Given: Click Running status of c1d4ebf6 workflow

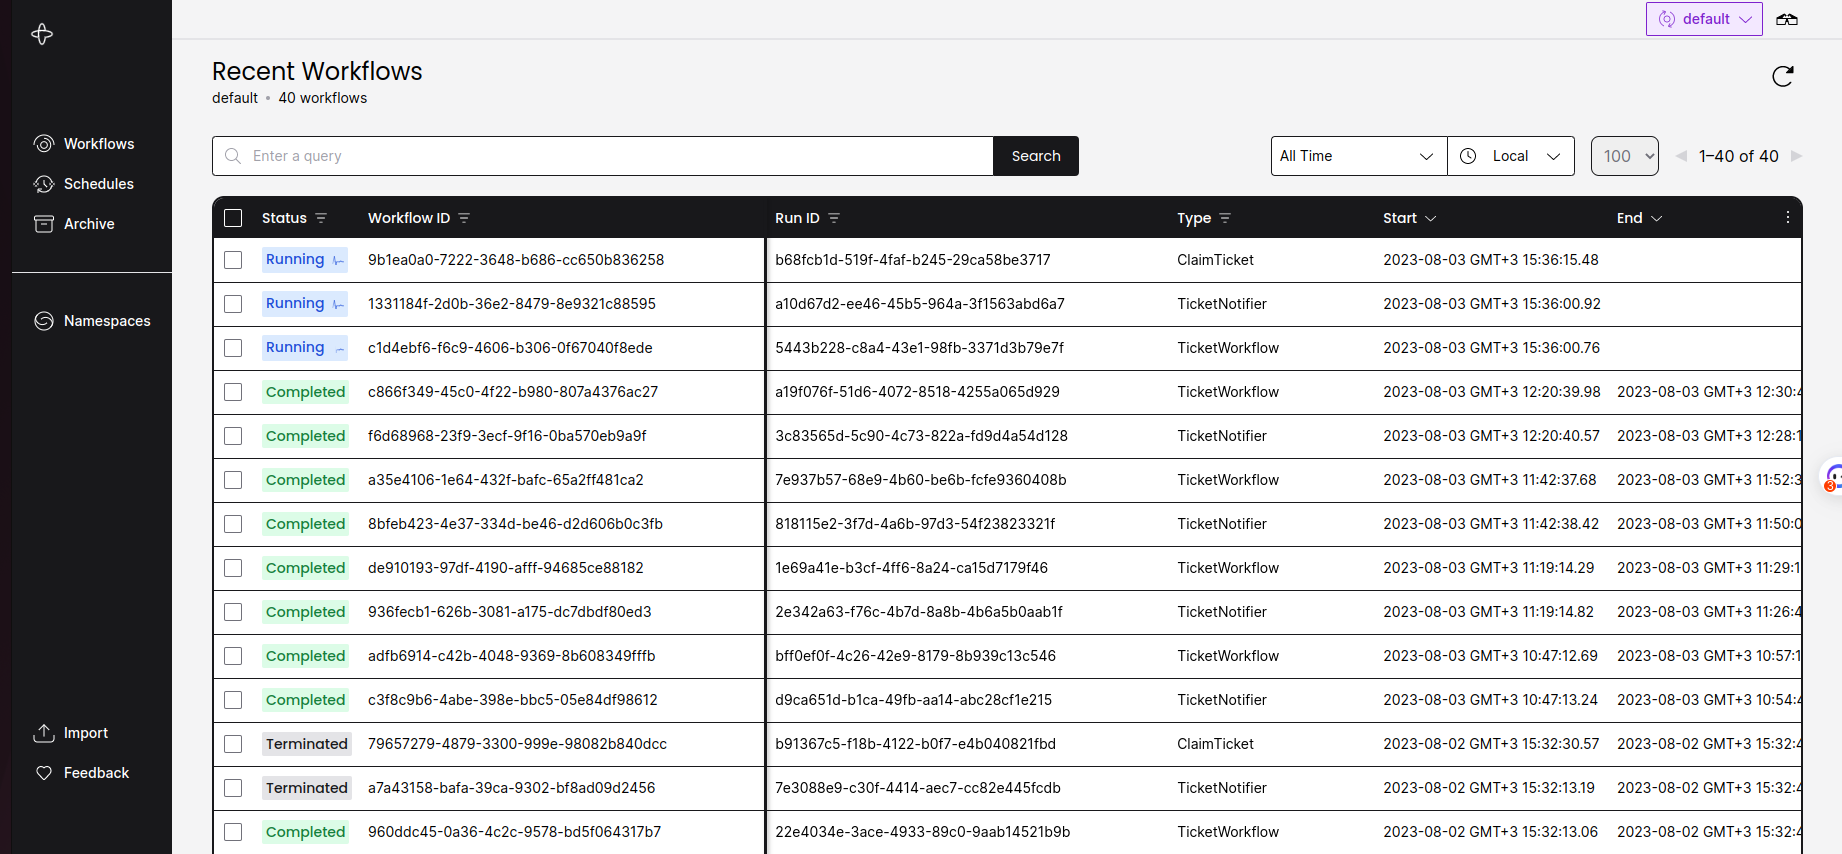Looking at the screenshot, I should (305, 348).
